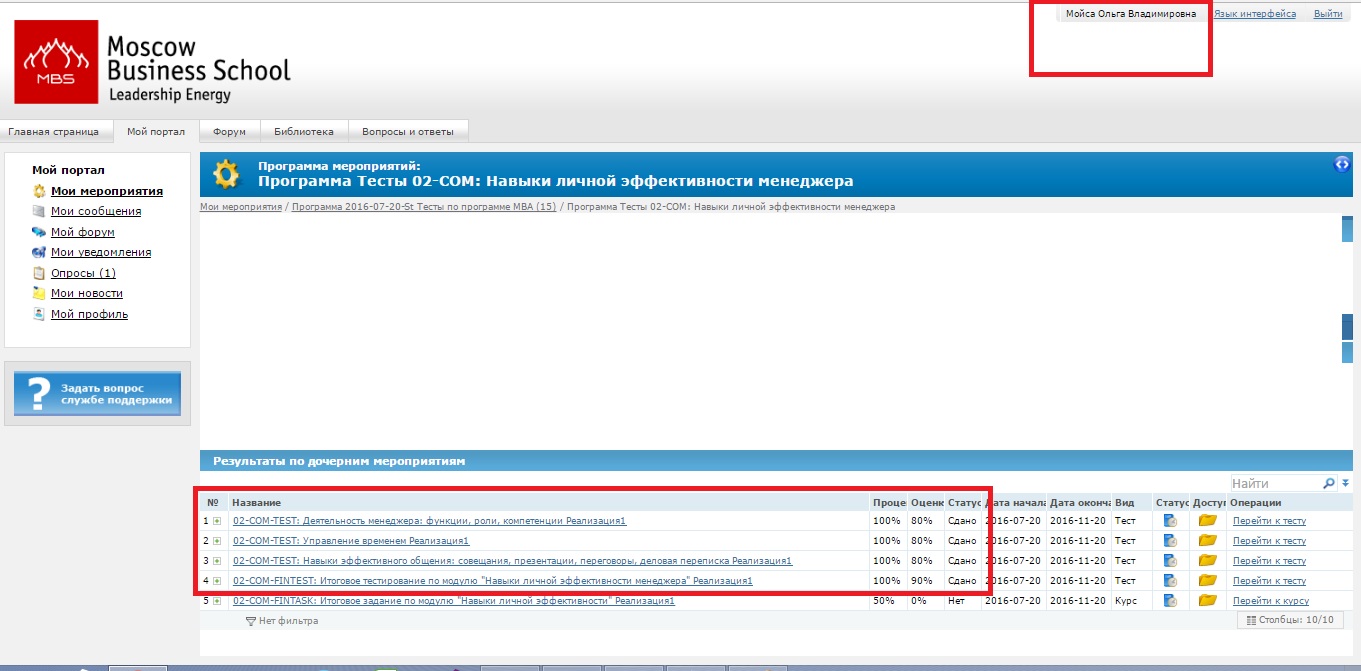Click the status icon in row 1
The width and height of the screenshot is (1361, 671).
click(1170, 521)
